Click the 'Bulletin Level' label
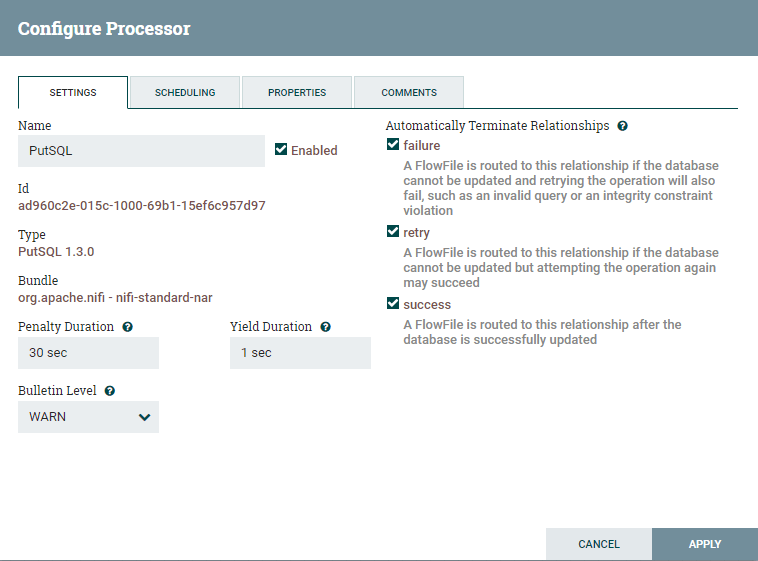The image size is (758, 561). click(x=57, y=391)
